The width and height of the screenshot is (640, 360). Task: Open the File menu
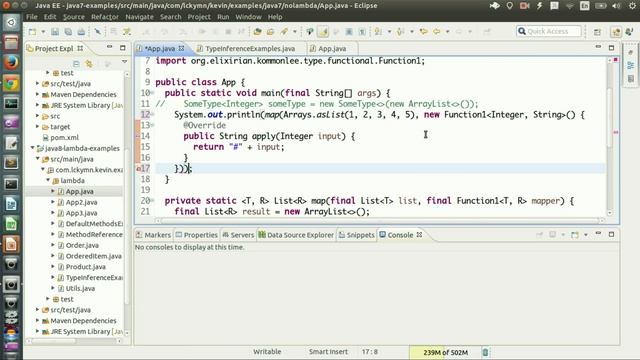coord(31,17)
